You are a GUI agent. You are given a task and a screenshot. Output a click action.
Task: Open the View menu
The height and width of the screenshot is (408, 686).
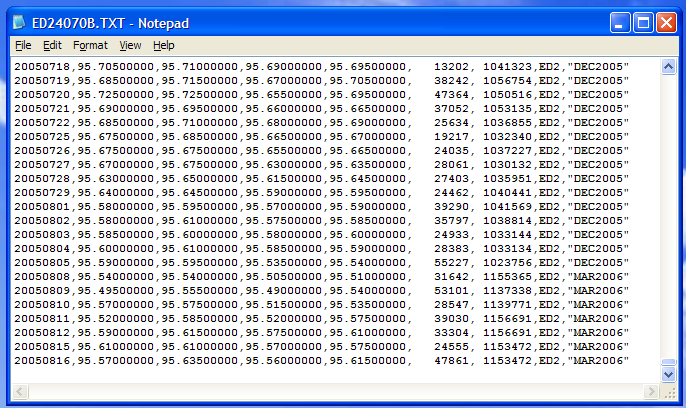click(130, 45)
